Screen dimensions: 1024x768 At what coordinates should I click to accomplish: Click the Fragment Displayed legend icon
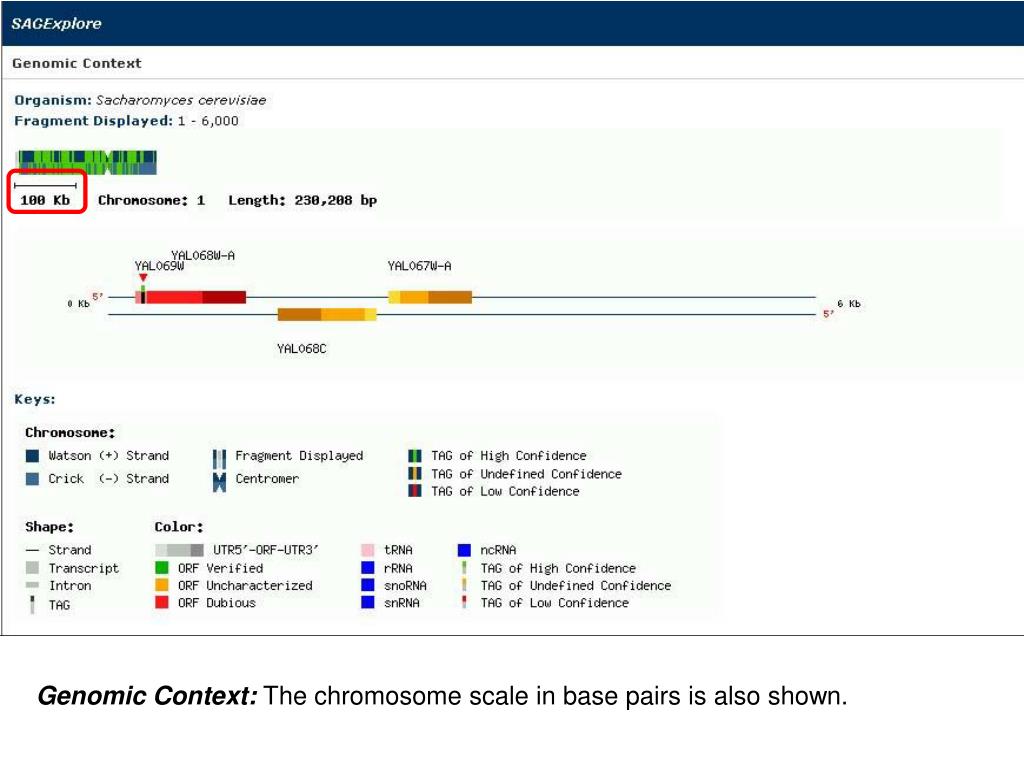pyautogui.click(x=219, y=459)
